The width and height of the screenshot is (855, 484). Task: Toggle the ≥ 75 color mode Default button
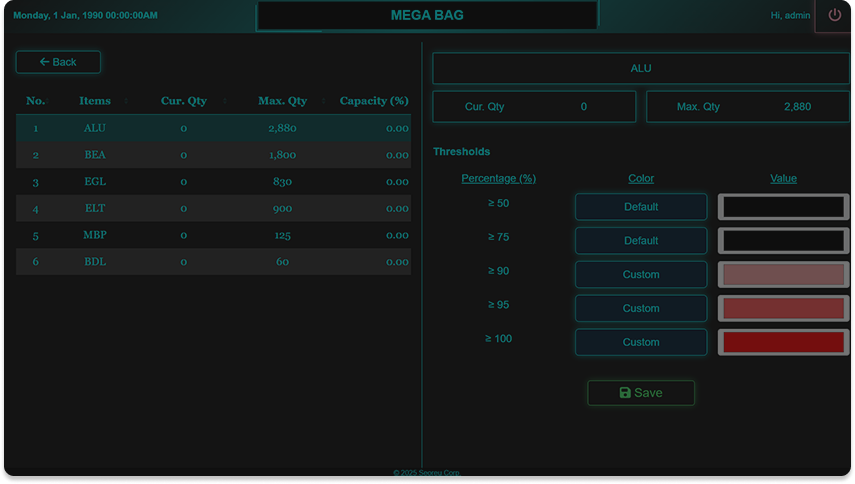pyautogui.click(x=641, y=241)
